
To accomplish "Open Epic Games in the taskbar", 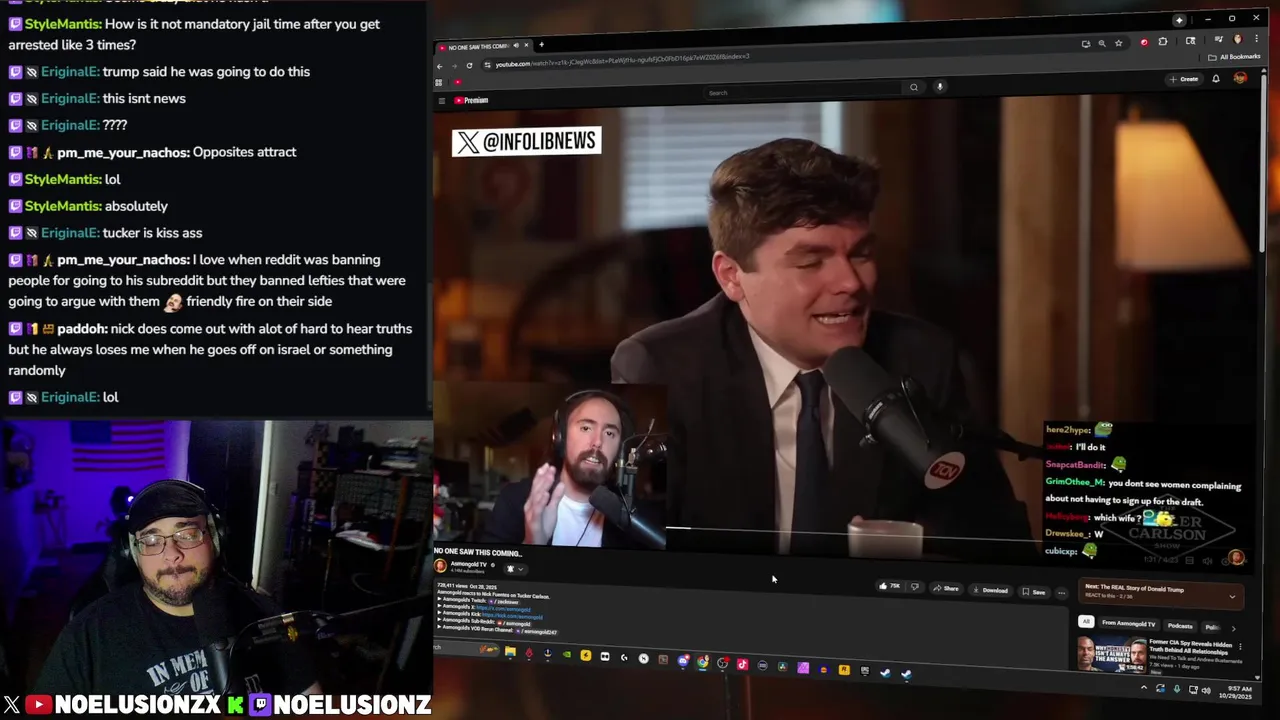I will pyautogui.click(x=864, y=670).
